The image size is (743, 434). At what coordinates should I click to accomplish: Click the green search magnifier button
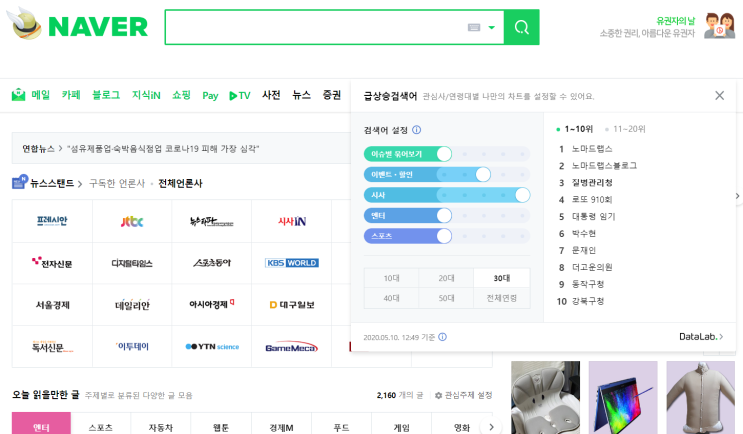(521, 27)
